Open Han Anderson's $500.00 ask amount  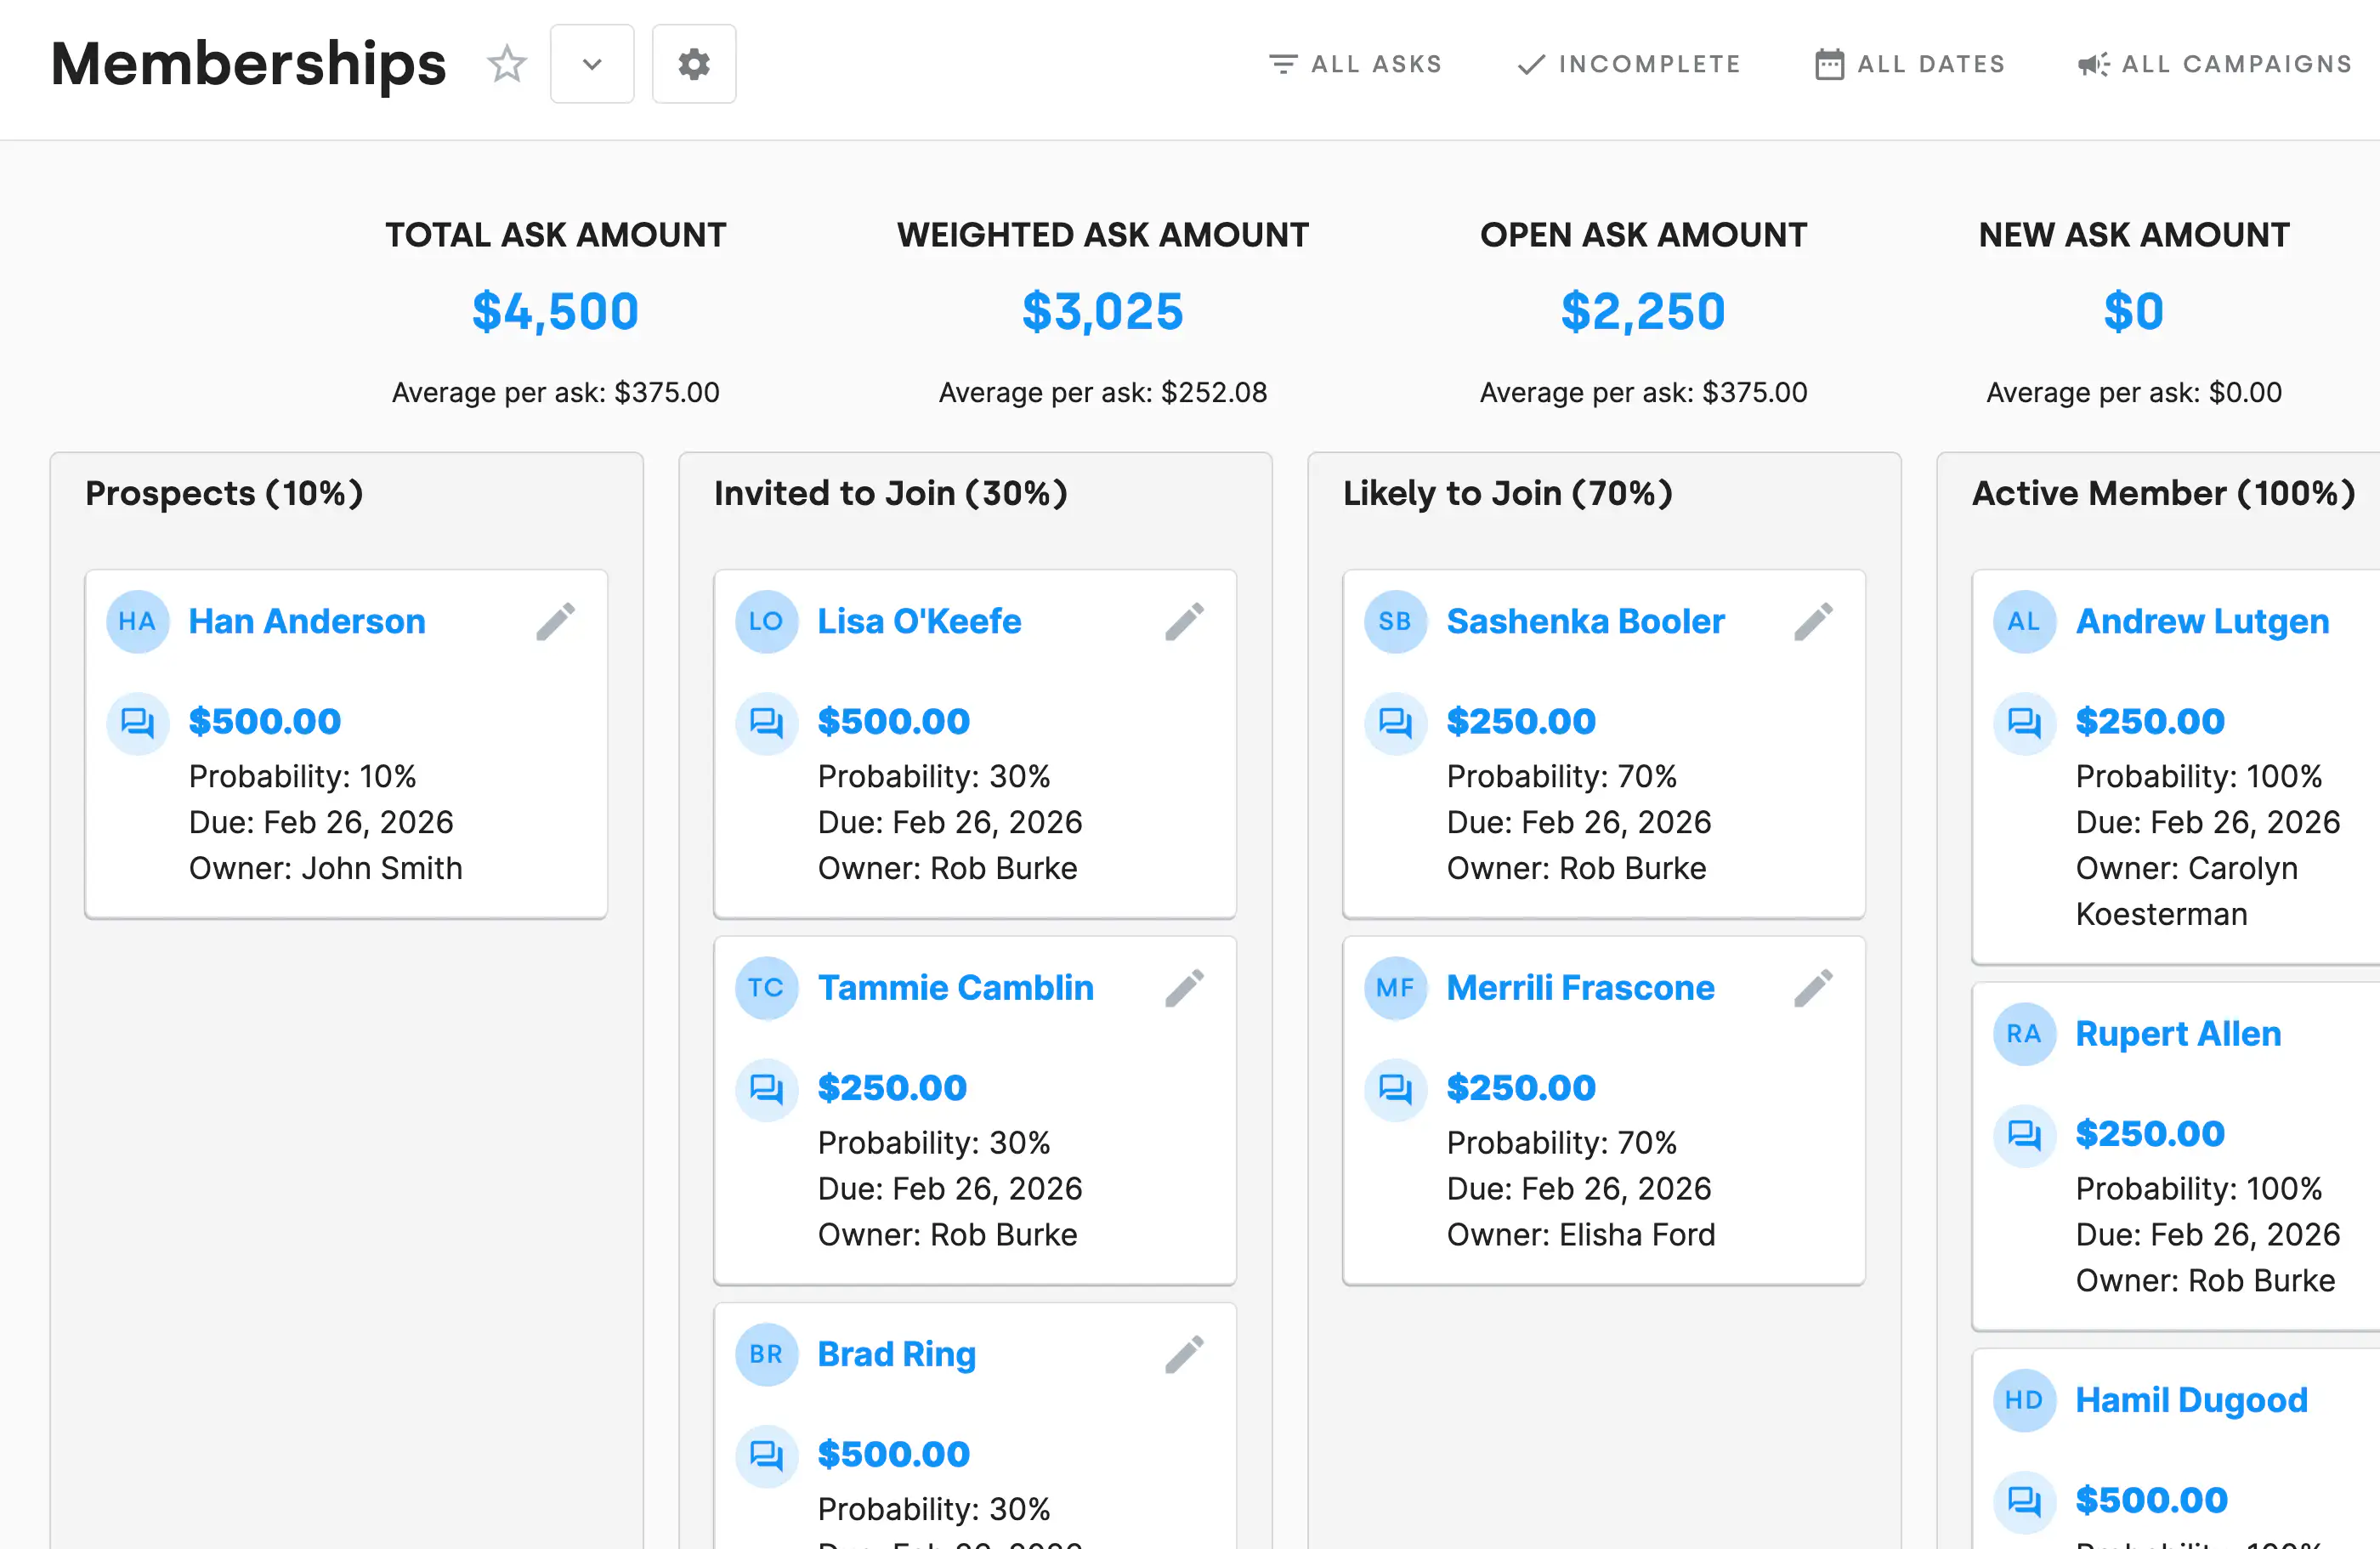tap(265, 722)
